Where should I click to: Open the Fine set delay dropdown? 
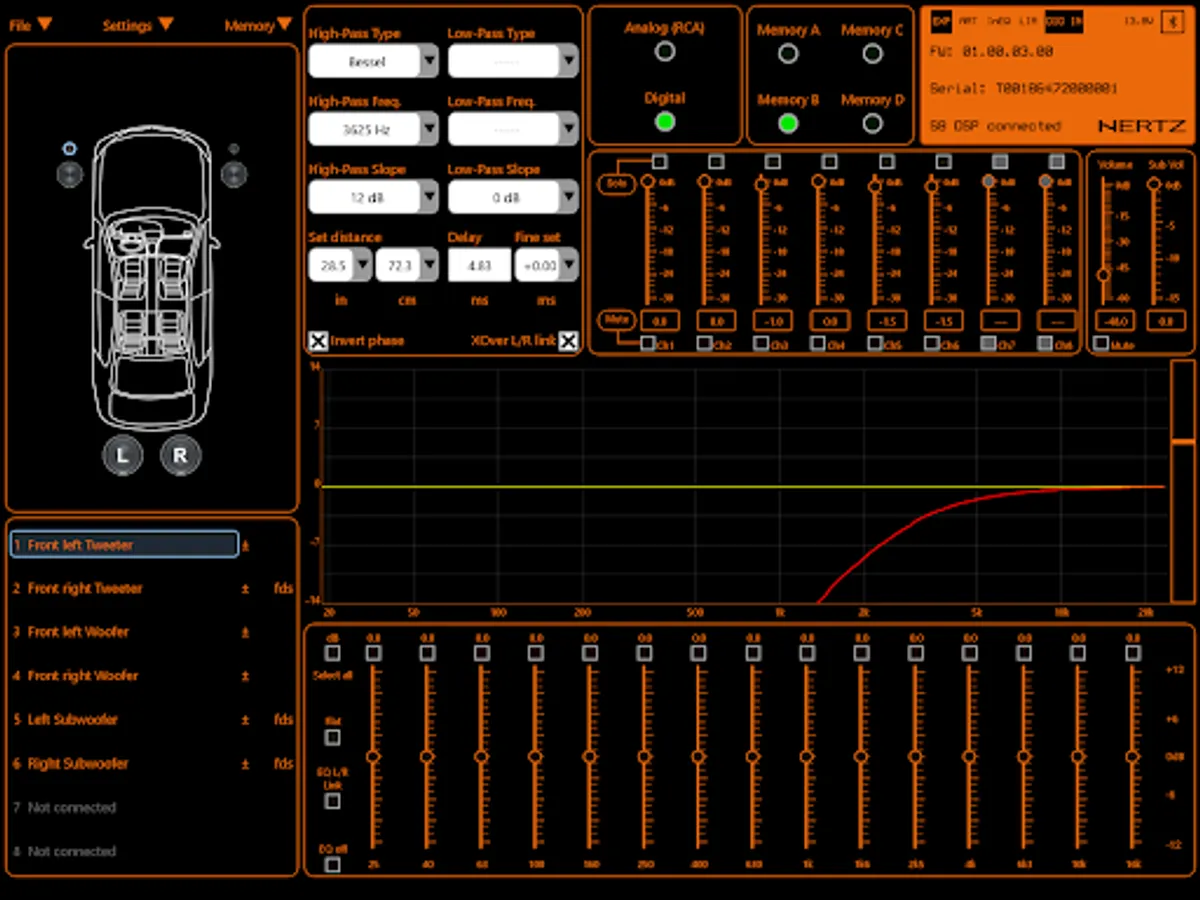pyautogui.click(x=546, y=265)
